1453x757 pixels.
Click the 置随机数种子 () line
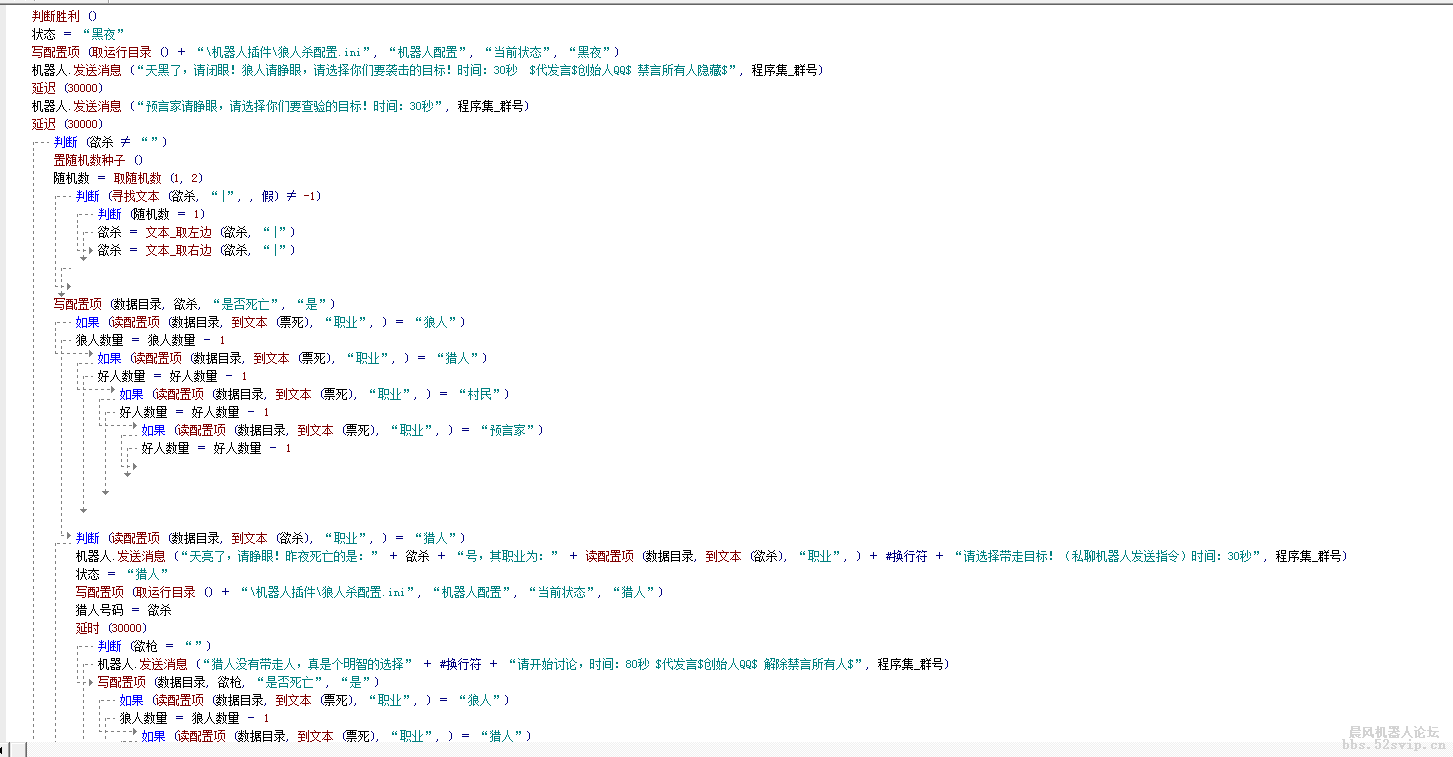[x=98, y=160]
